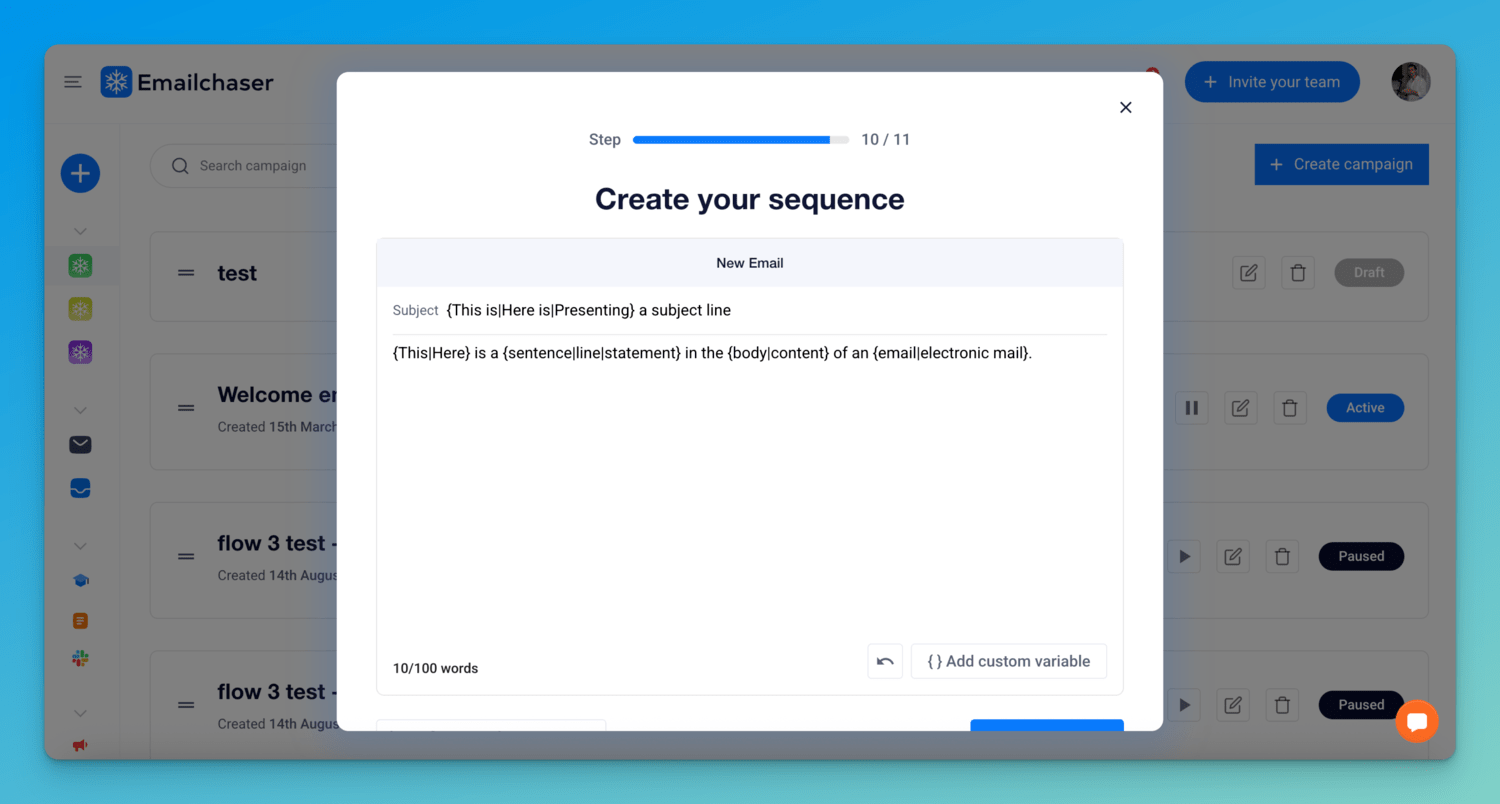The image size is (1500, 804).
Task: Select the purple snowflake workspace icon
Action: point(80,352)
